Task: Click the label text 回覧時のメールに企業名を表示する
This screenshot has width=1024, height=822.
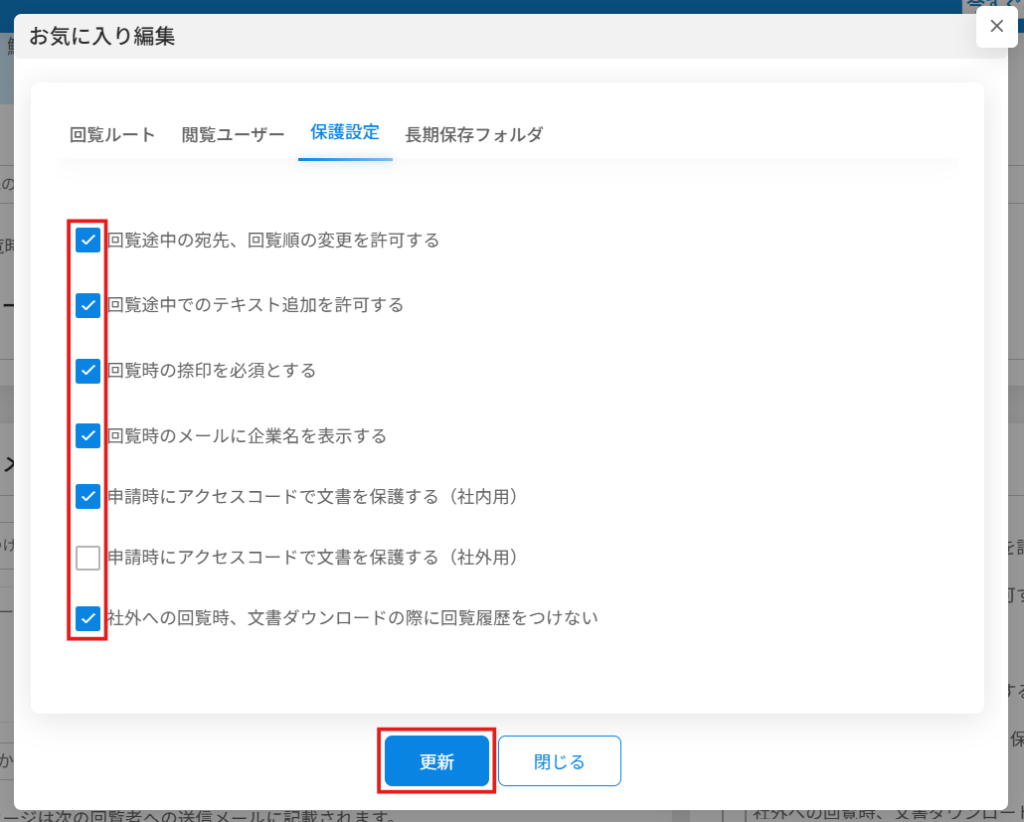Action: 246,436
